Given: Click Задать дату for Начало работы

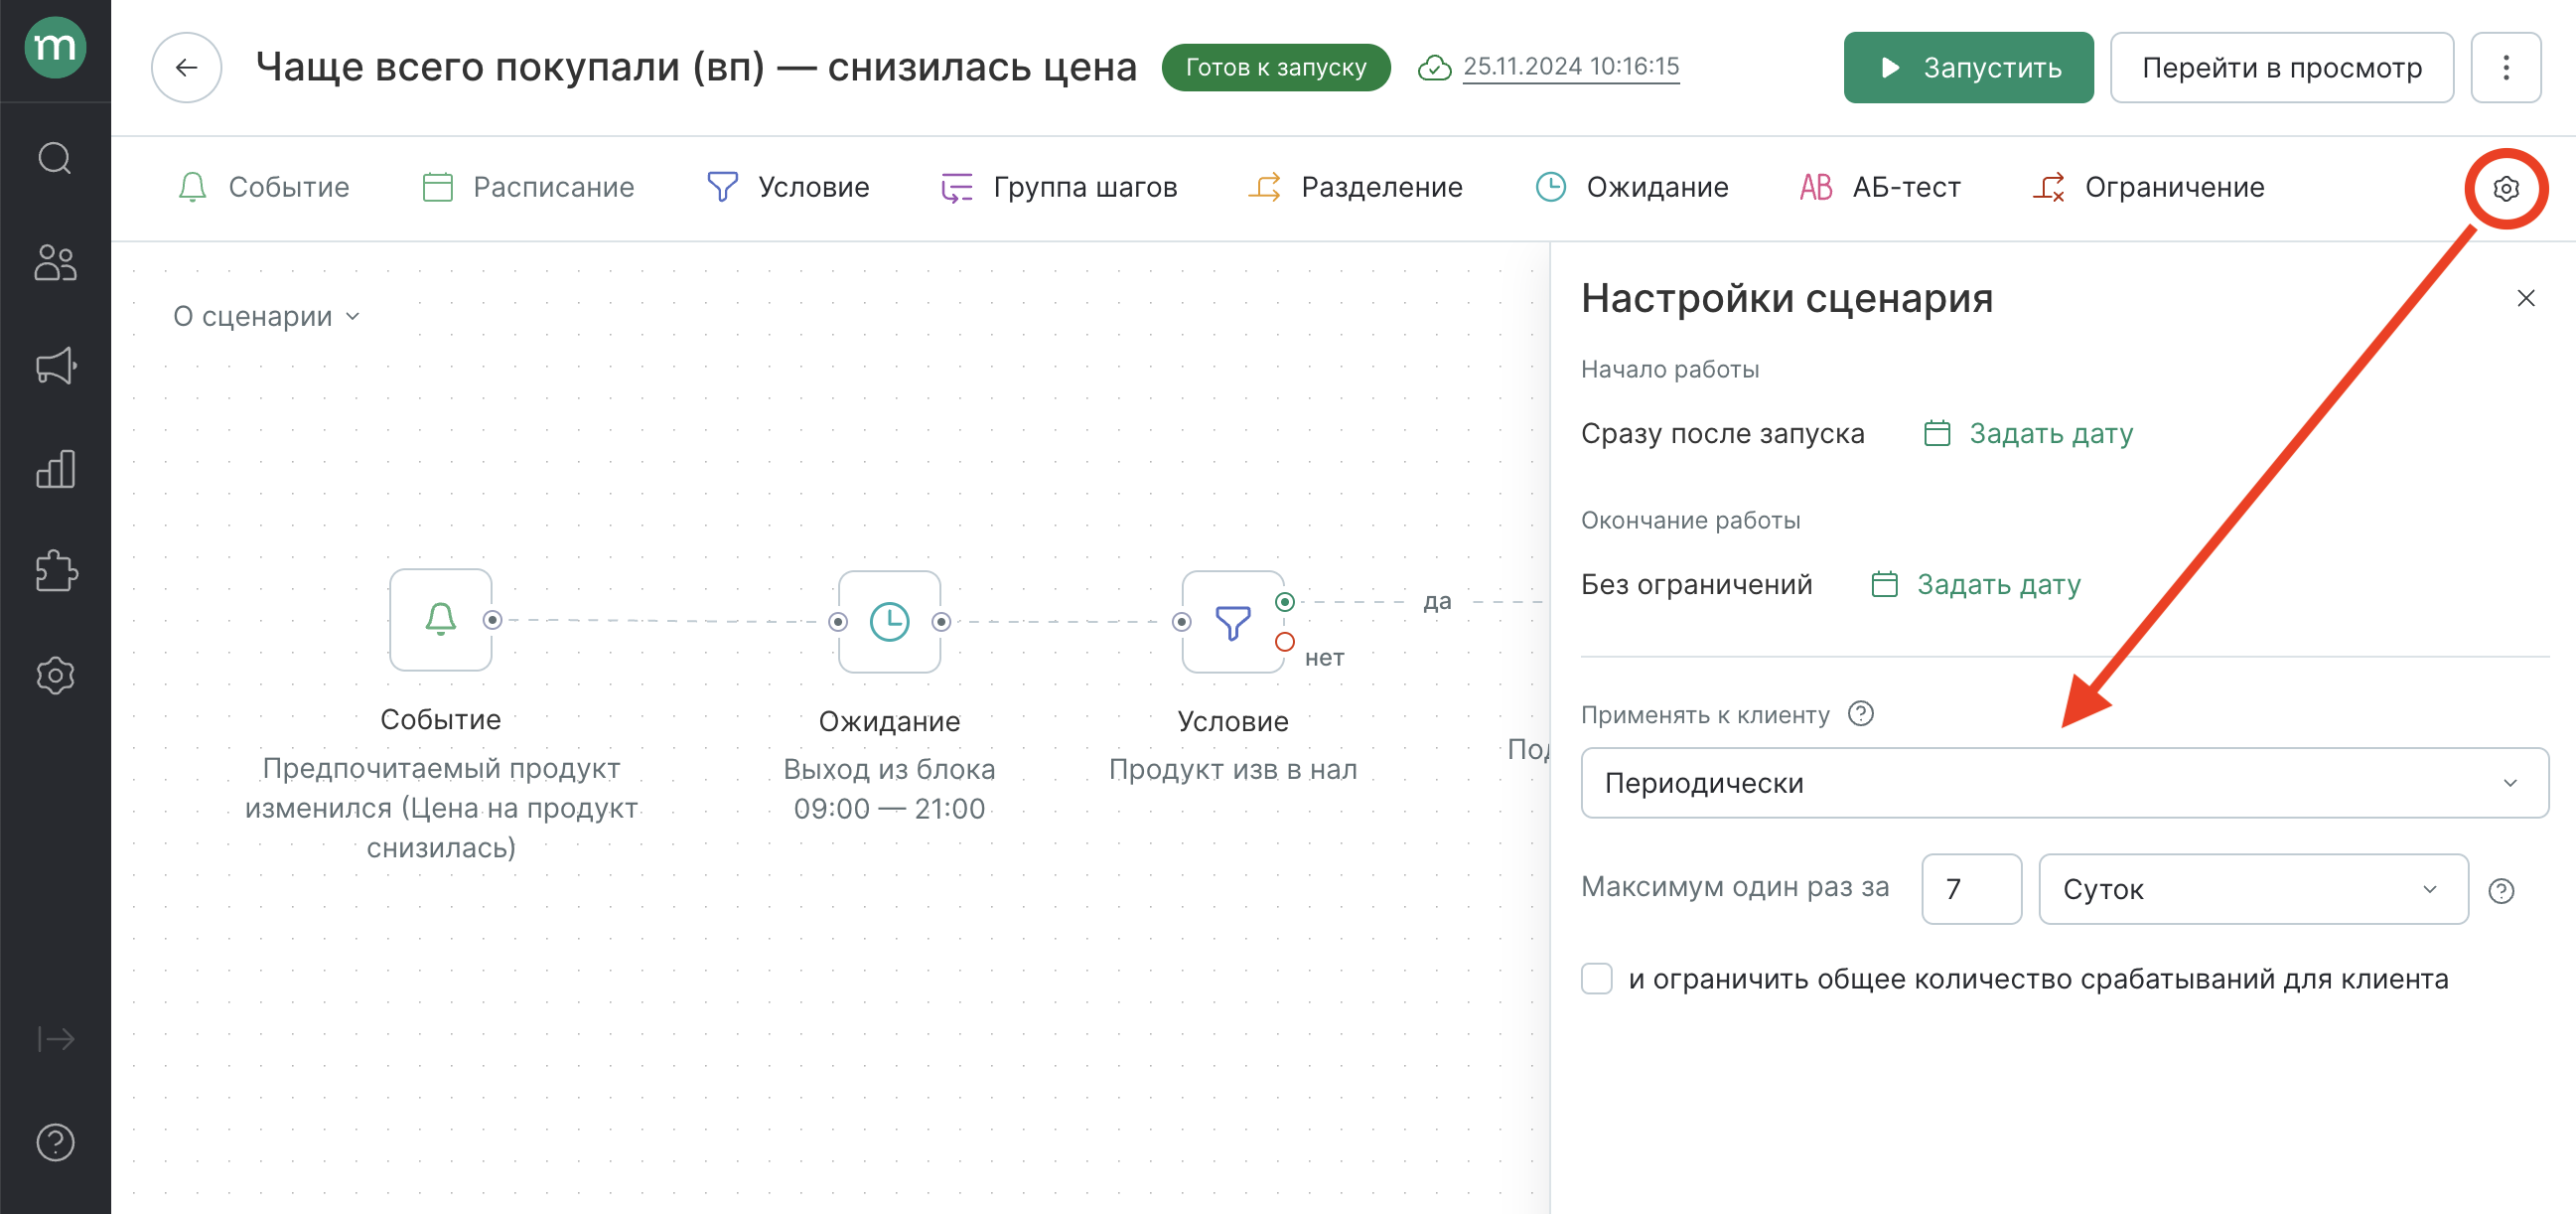Looking at the screenshot, I should (2028, 433).
